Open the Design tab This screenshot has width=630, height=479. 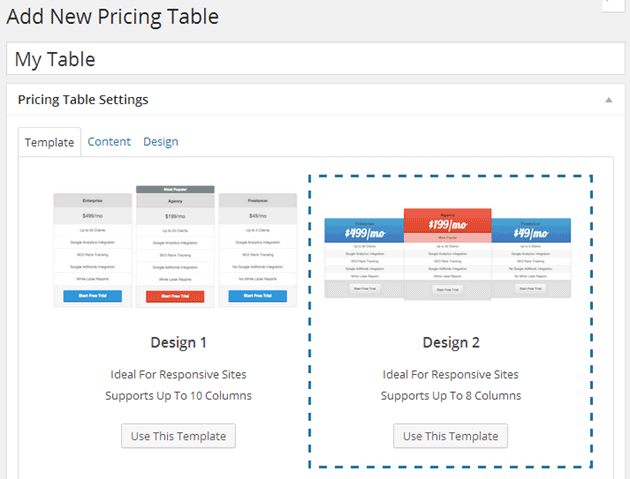pos(161,141)
